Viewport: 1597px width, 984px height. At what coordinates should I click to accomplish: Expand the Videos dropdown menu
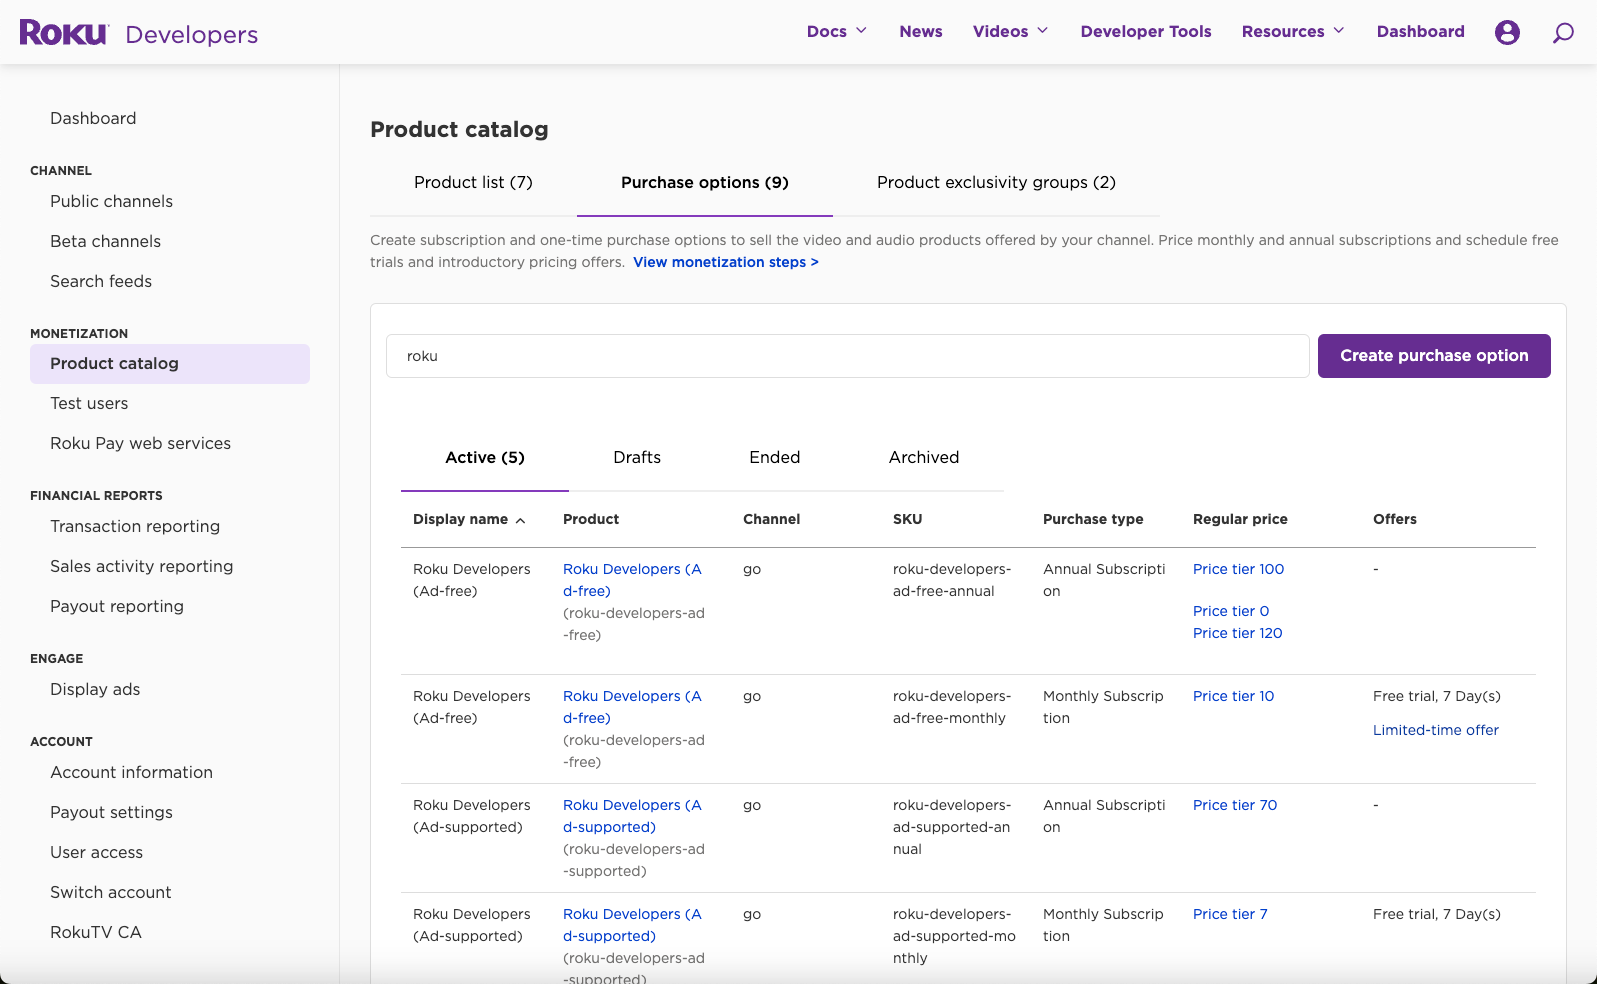(x=1010, y=32)
